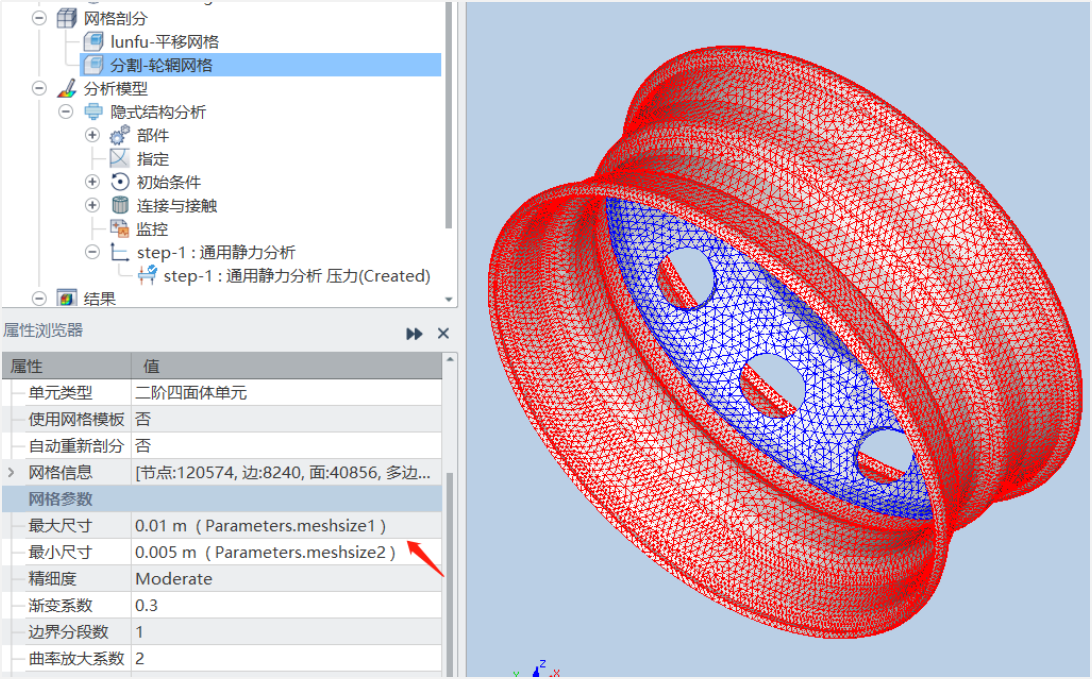1092x680 pixels.
Task: Select lunfu-平移网格 in the tree
Action: tap(164, 42)
